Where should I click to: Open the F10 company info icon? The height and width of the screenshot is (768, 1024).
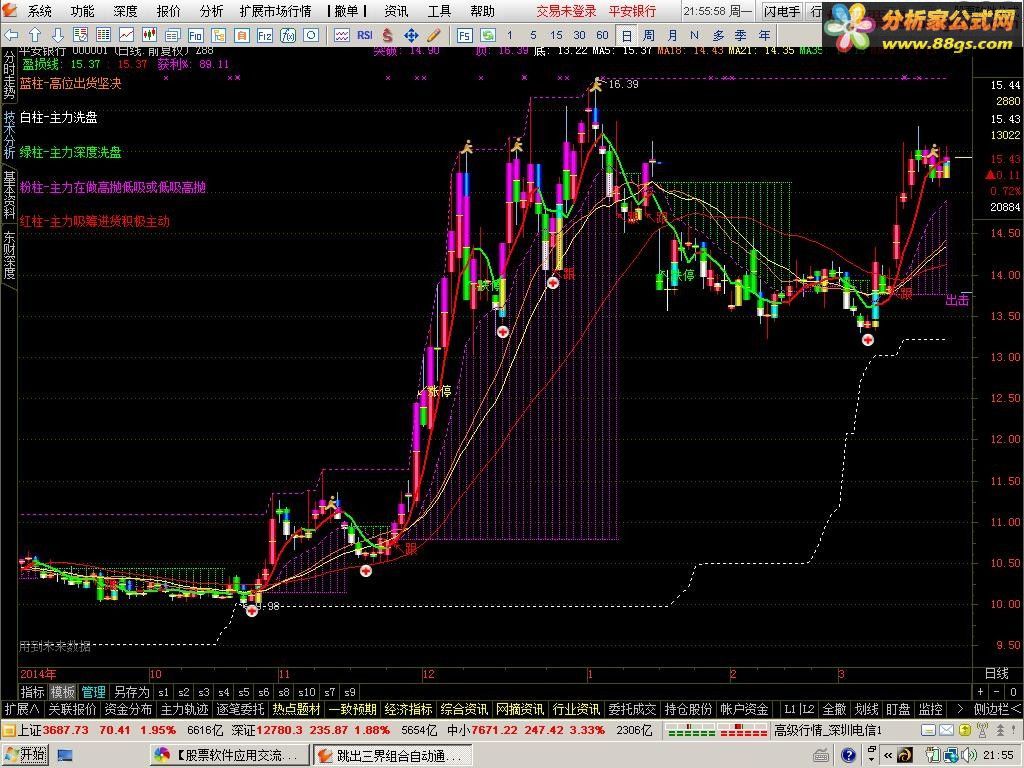195,35
